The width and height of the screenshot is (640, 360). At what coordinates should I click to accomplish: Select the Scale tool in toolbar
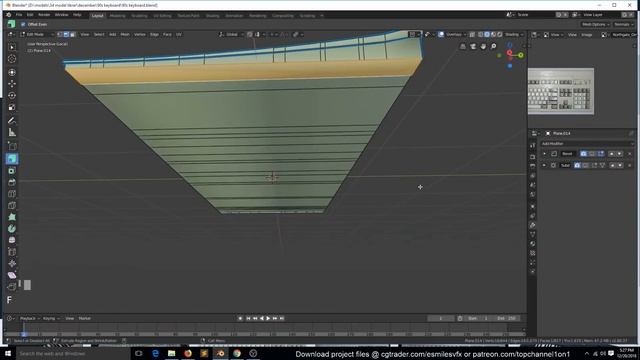point(12,107)
